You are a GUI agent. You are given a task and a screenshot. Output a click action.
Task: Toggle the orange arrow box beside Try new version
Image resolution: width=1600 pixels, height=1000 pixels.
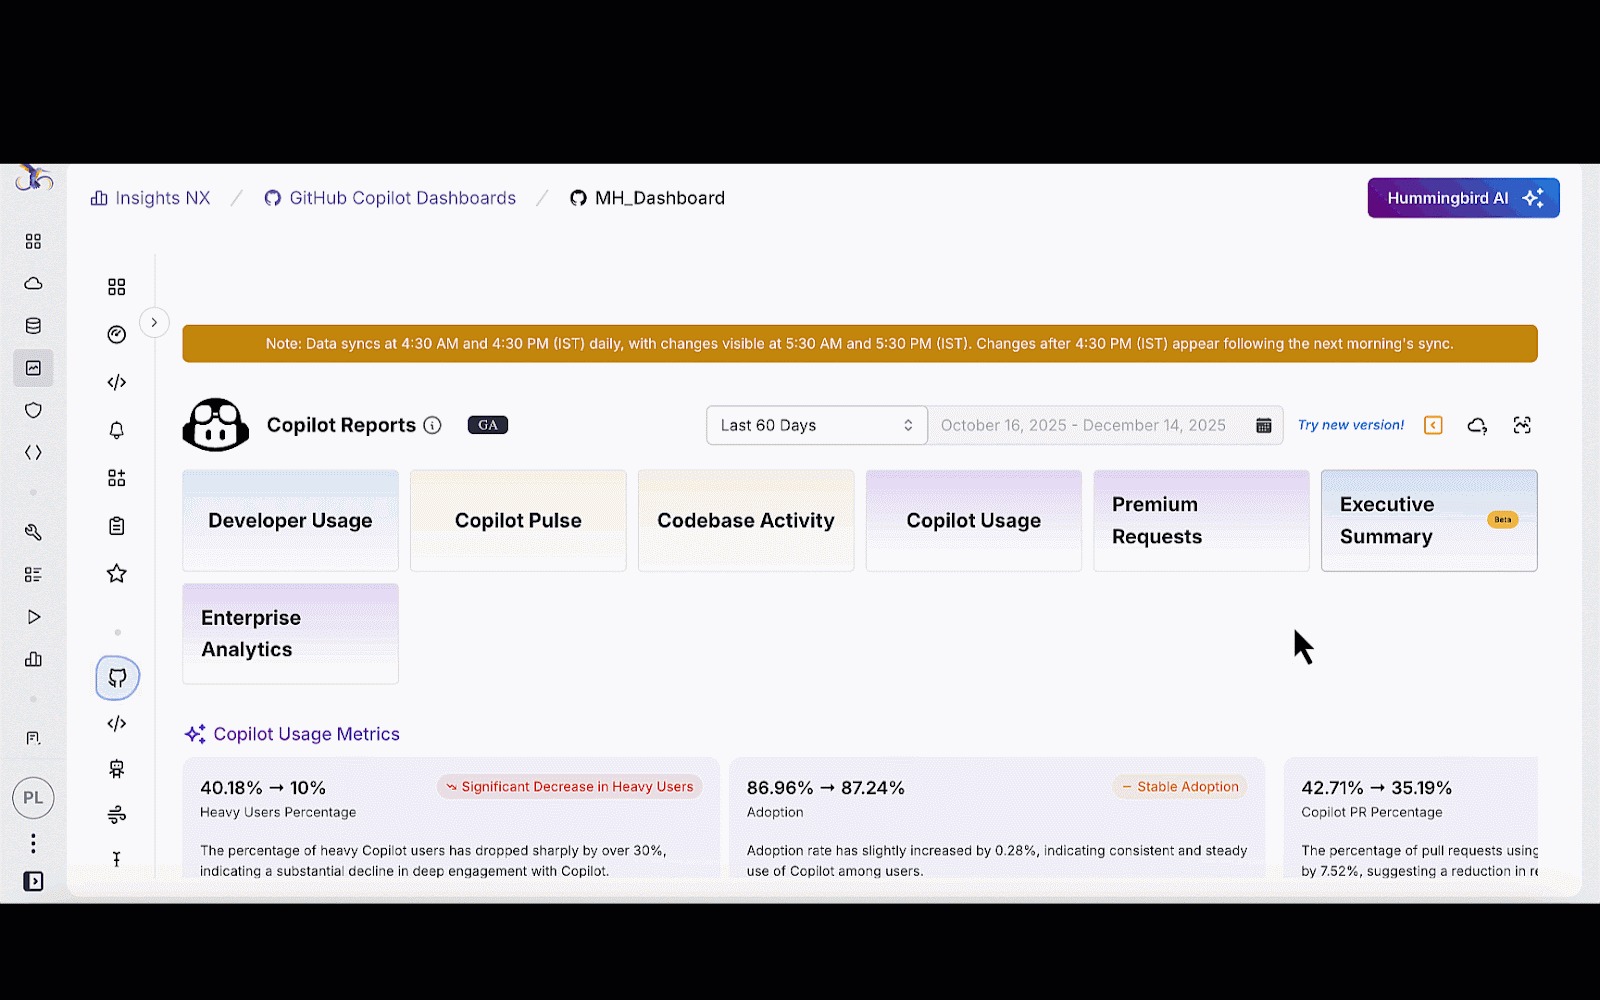coord(1433,425)
